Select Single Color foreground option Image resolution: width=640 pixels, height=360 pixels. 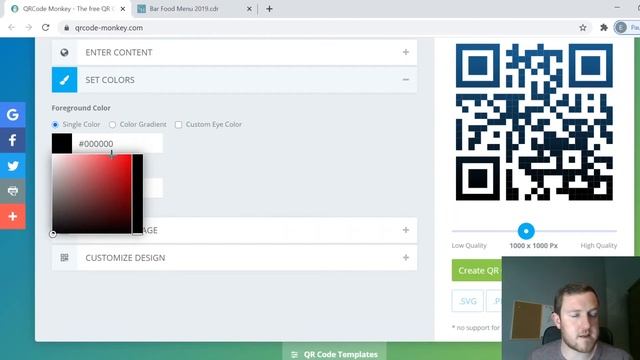(x=55, y=124)
